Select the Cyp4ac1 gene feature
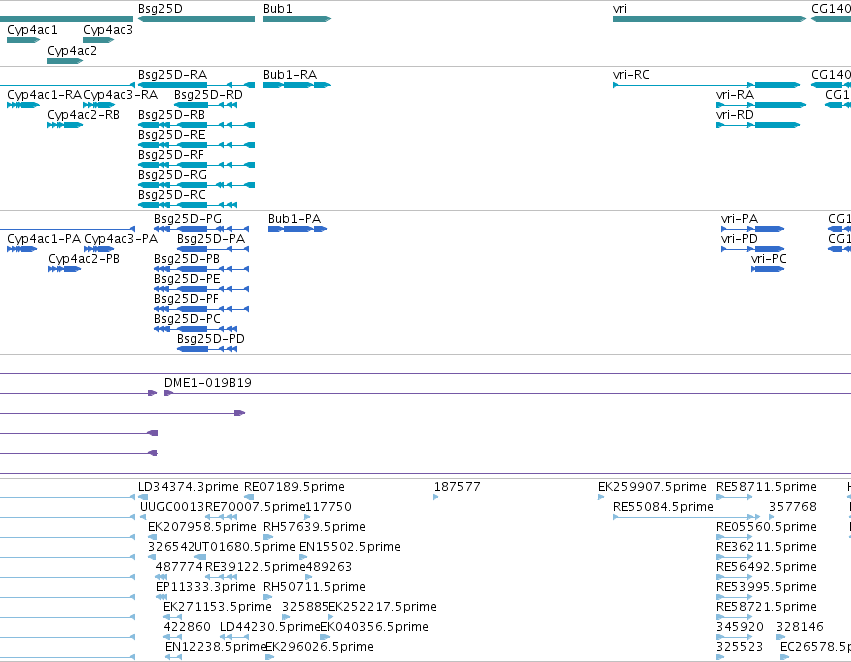The height and width of the screenshot is (662, 851). coord(23,40)
